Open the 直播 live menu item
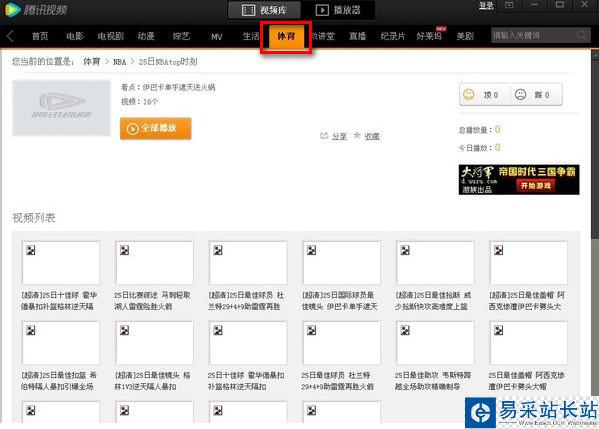Screen dimensions: 599x429 coord(358,36)
